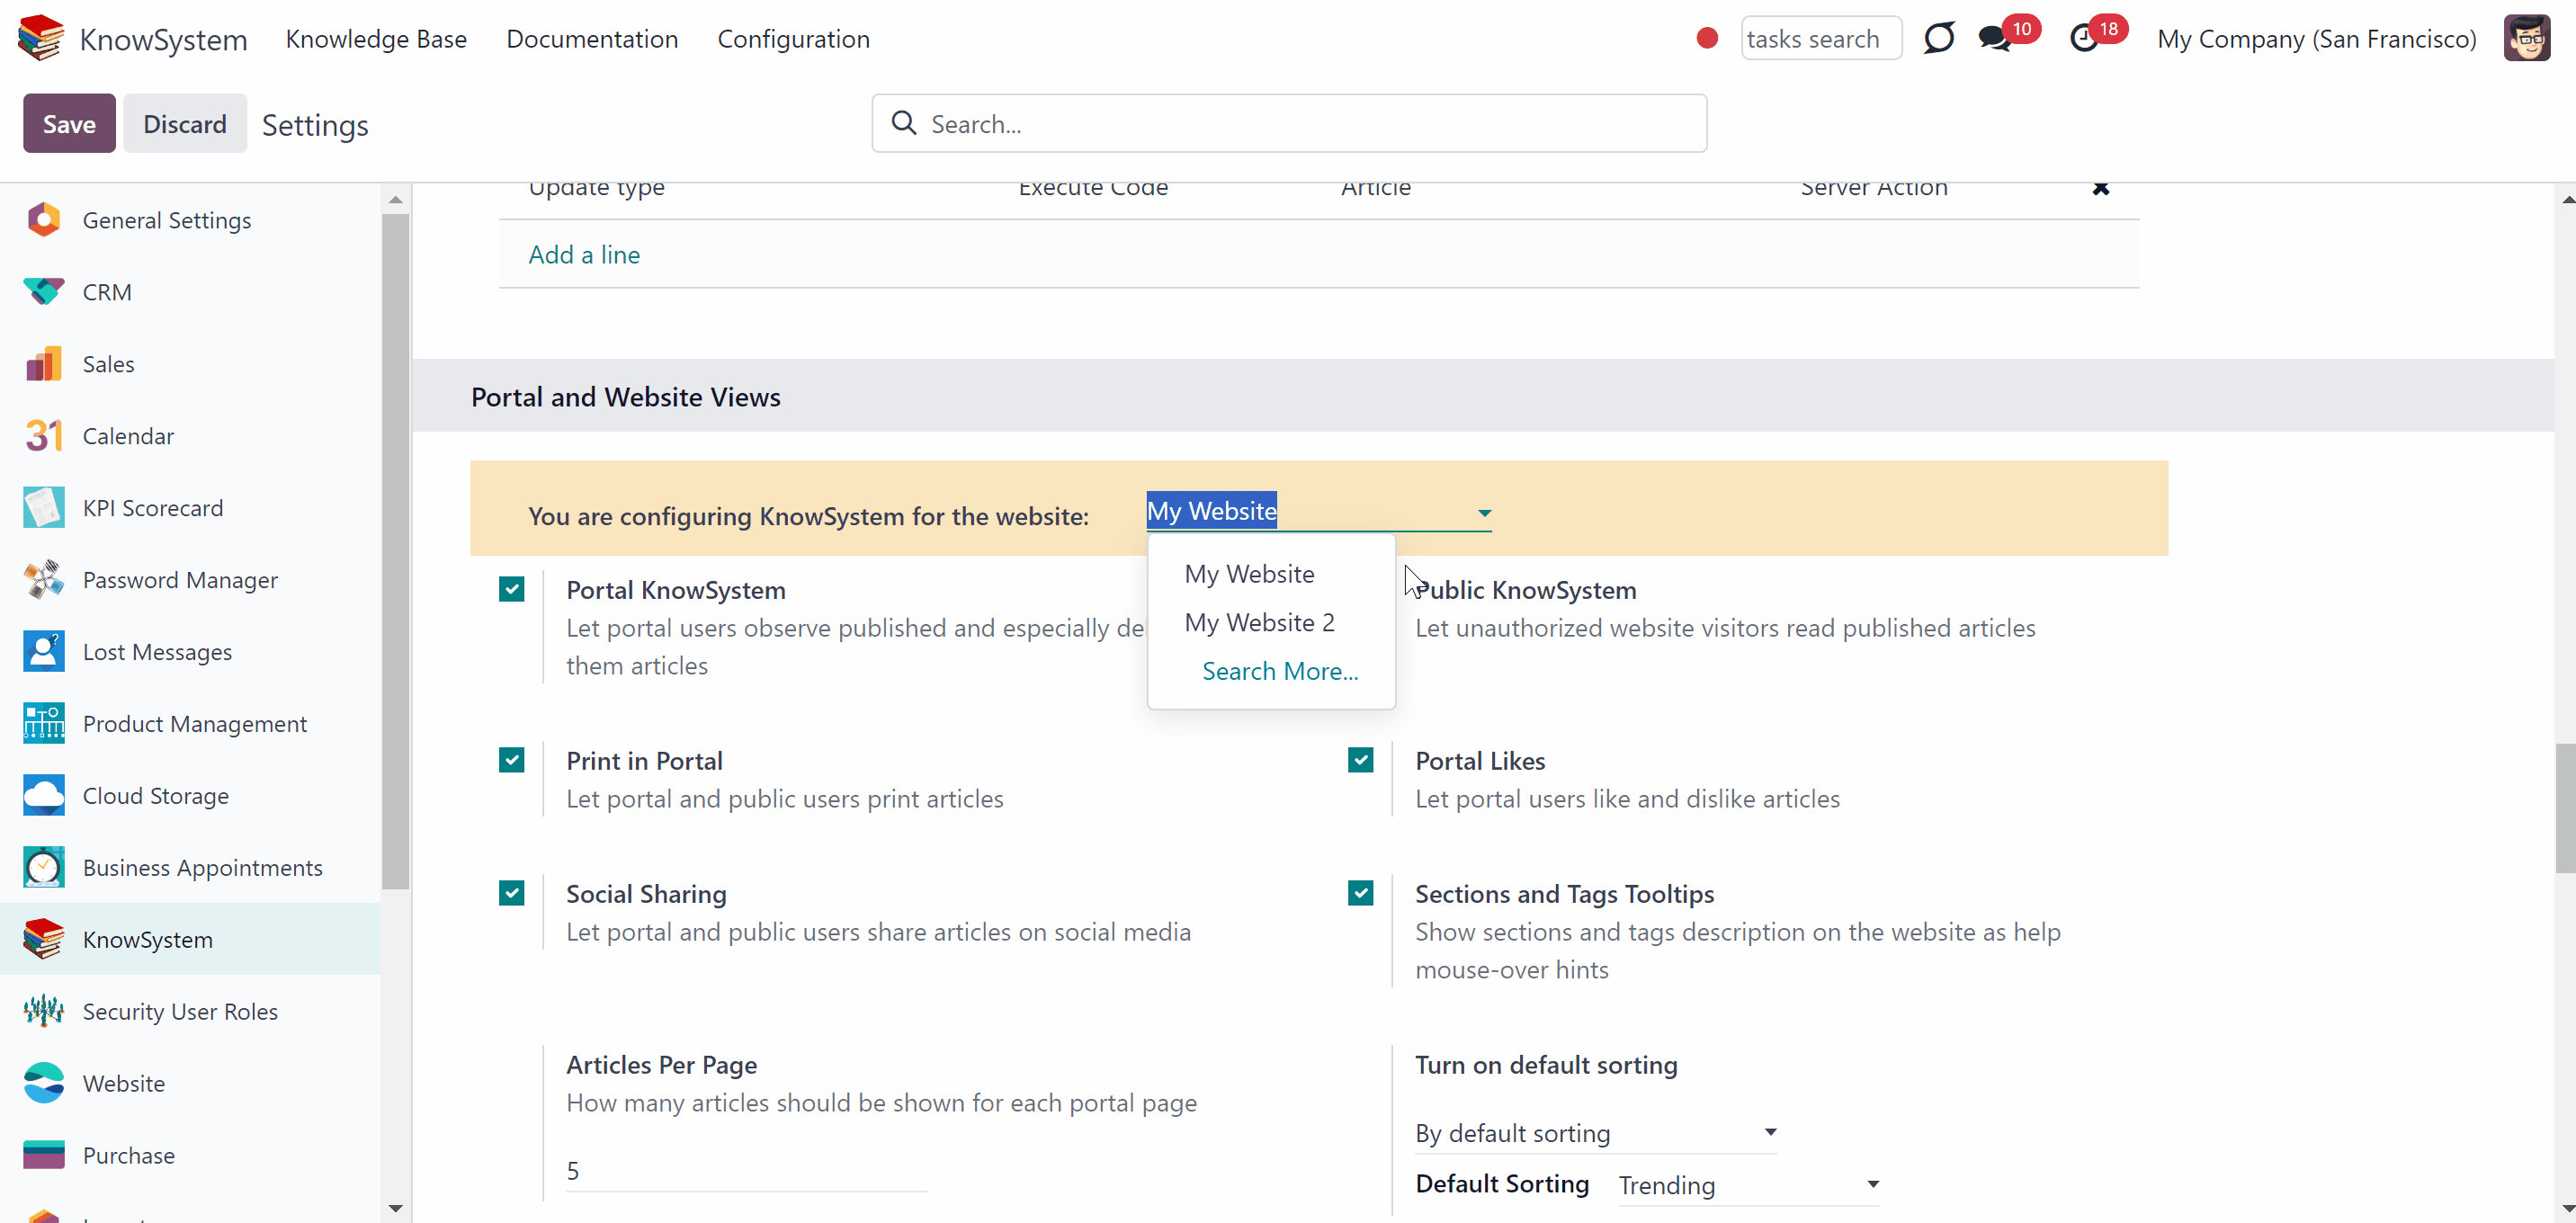
Task: Click the Server Action cell in the table
Action: pos(1874,188)
